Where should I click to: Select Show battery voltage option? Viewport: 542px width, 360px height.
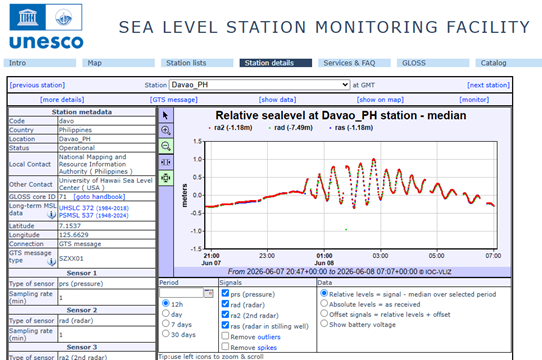pos(324,323)
